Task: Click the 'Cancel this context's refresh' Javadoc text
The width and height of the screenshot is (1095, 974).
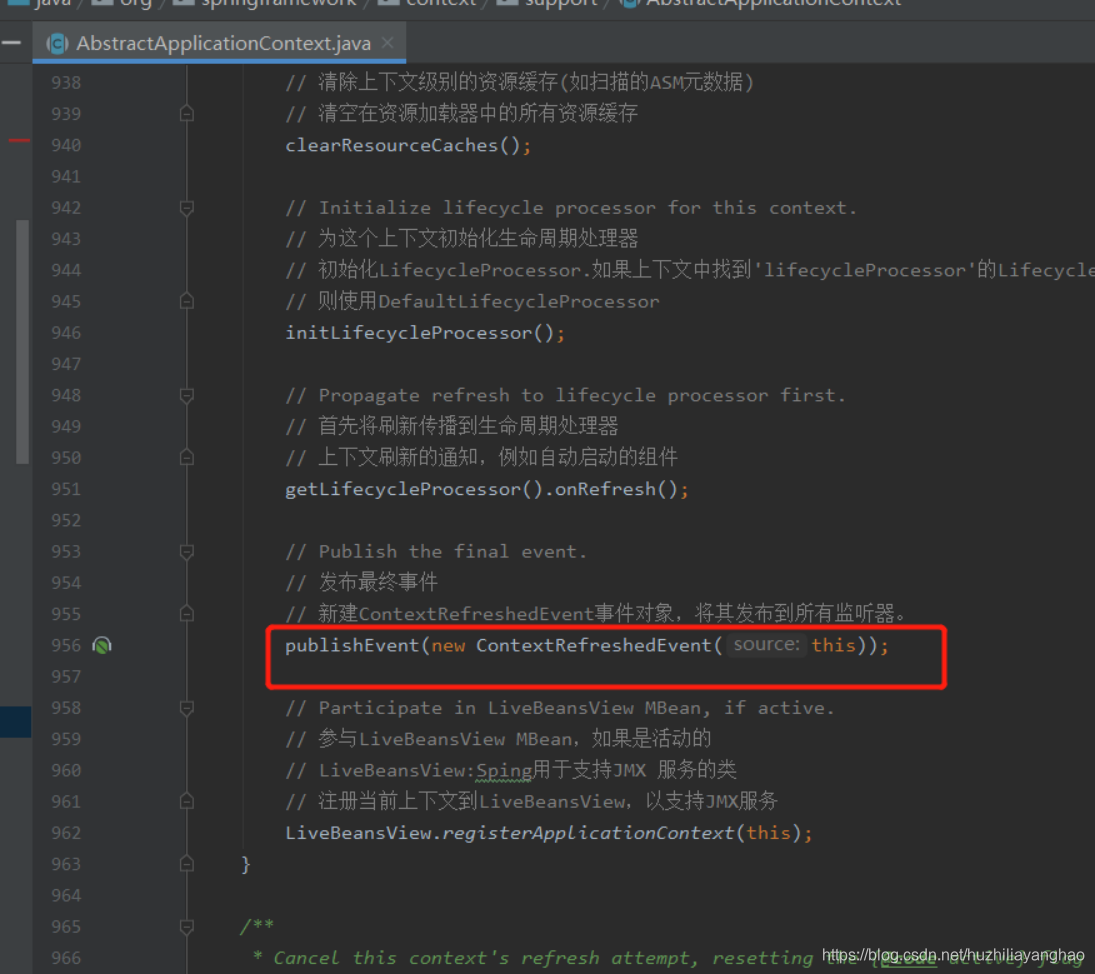Action: (543, 958)
